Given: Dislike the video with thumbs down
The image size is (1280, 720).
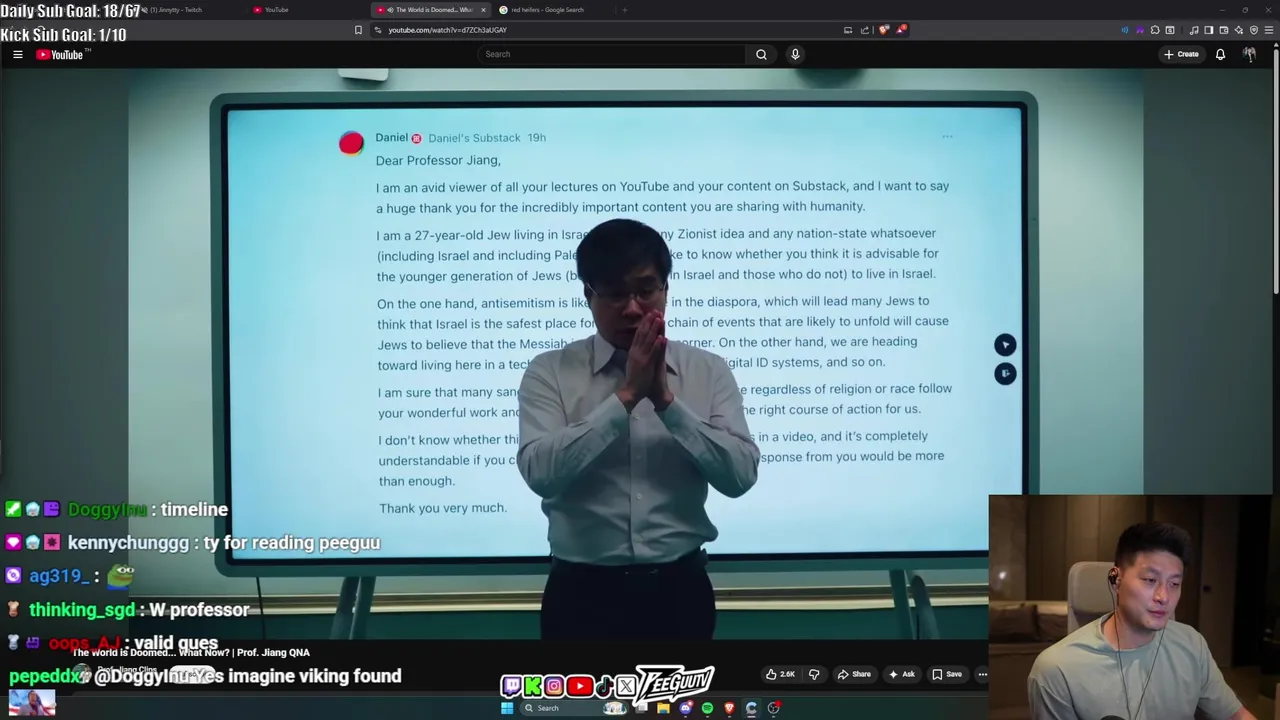Looking at the screenshot, I should 814,674.
